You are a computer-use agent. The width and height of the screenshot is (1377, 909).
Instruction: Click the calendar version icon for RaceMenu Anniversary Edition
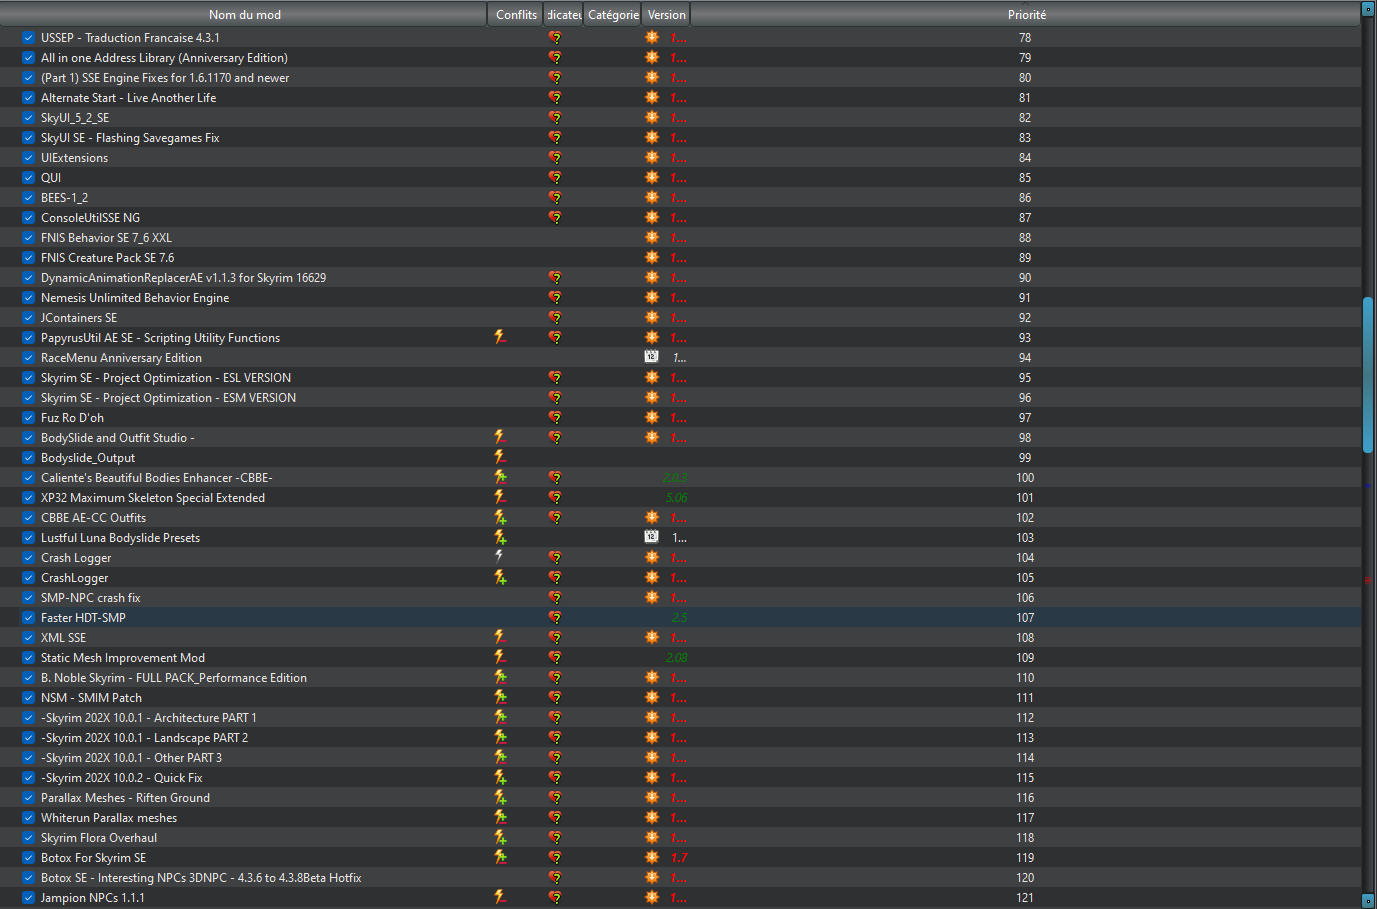click(651, 356)
